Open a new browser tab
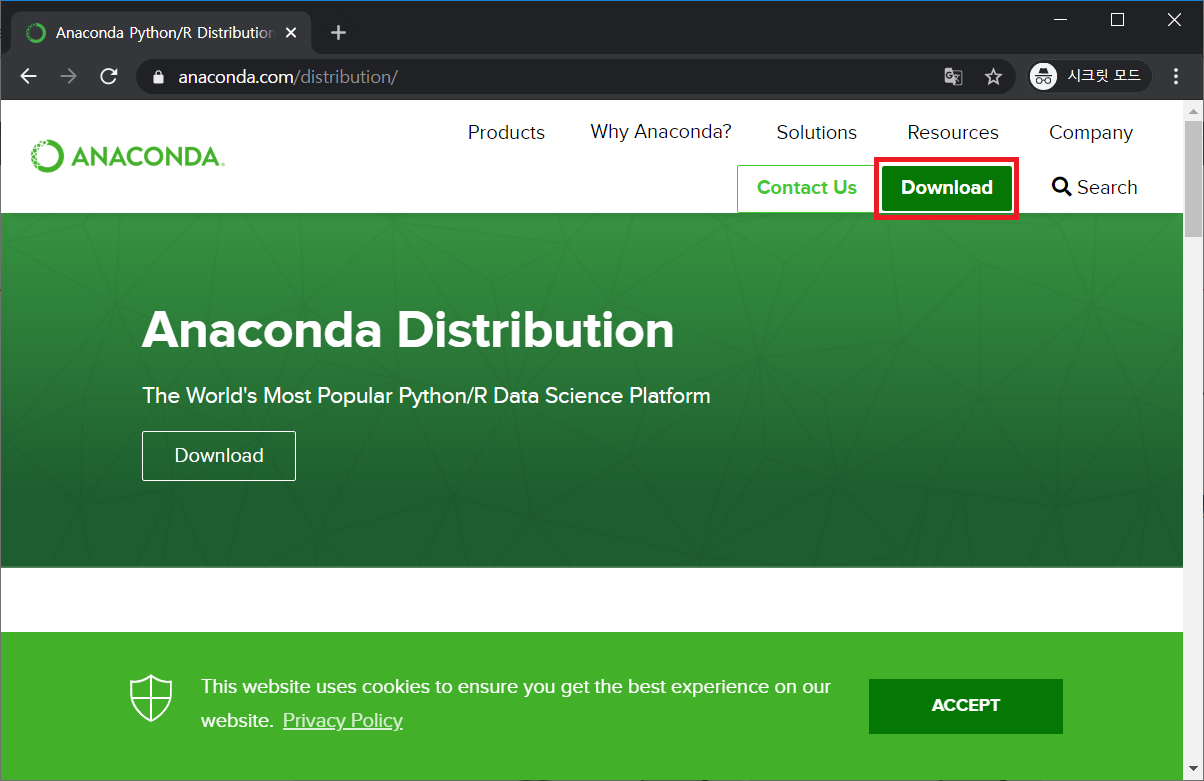 point(338,33)
